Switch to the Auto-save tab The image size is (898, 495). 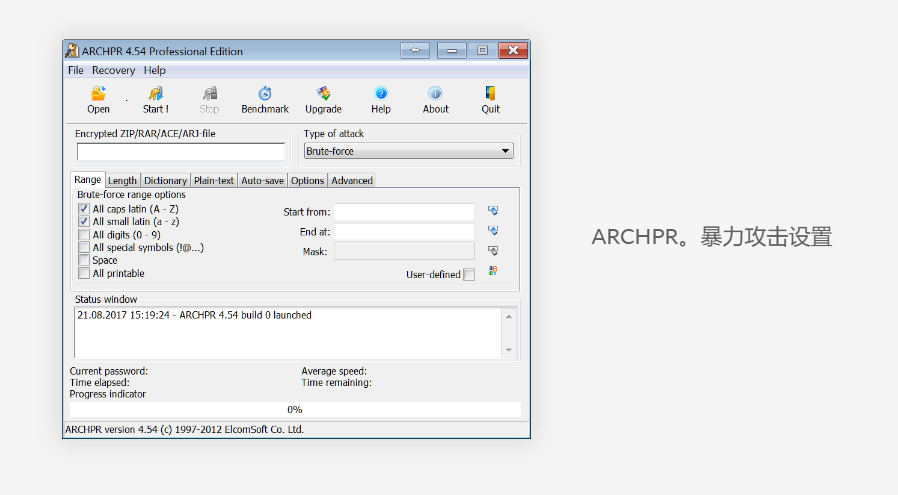[262, 180]
